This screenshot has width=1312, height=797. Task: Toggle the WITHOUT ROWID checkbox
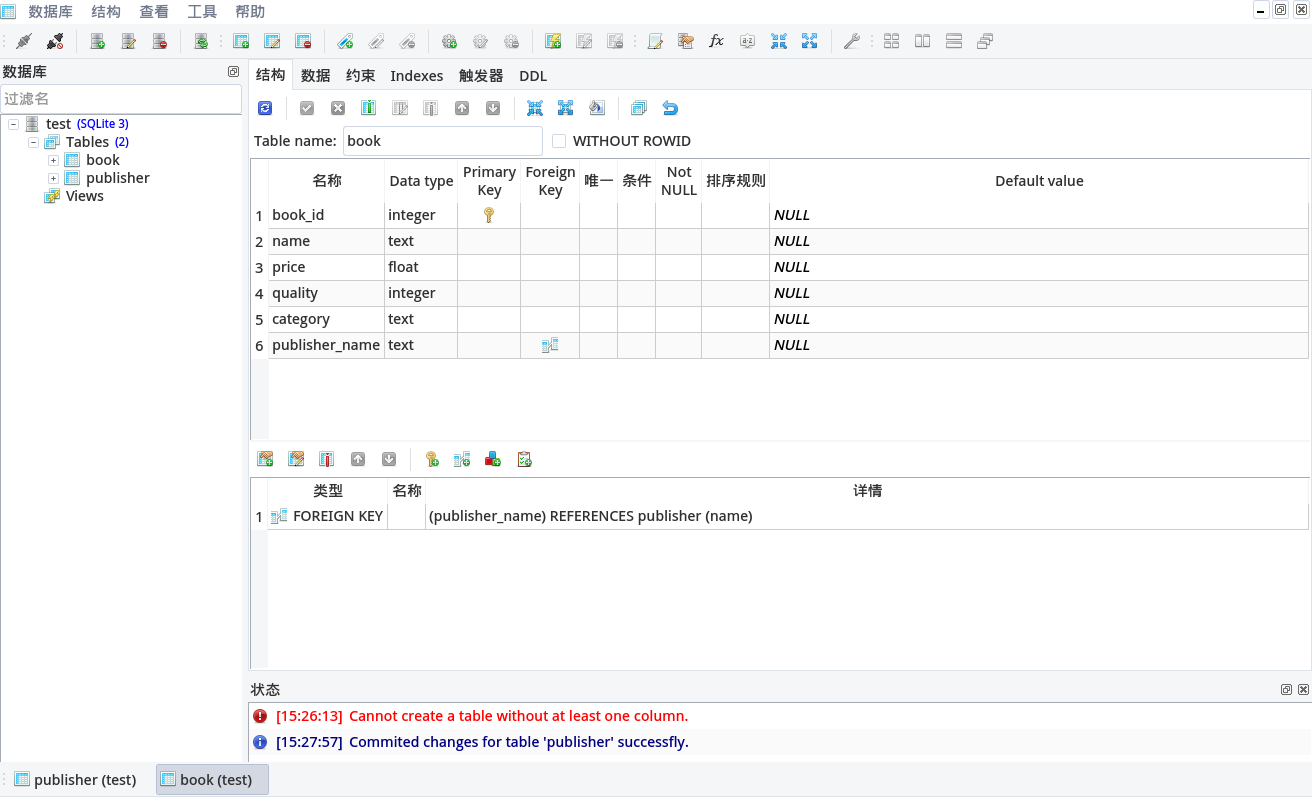click(559, 141)
